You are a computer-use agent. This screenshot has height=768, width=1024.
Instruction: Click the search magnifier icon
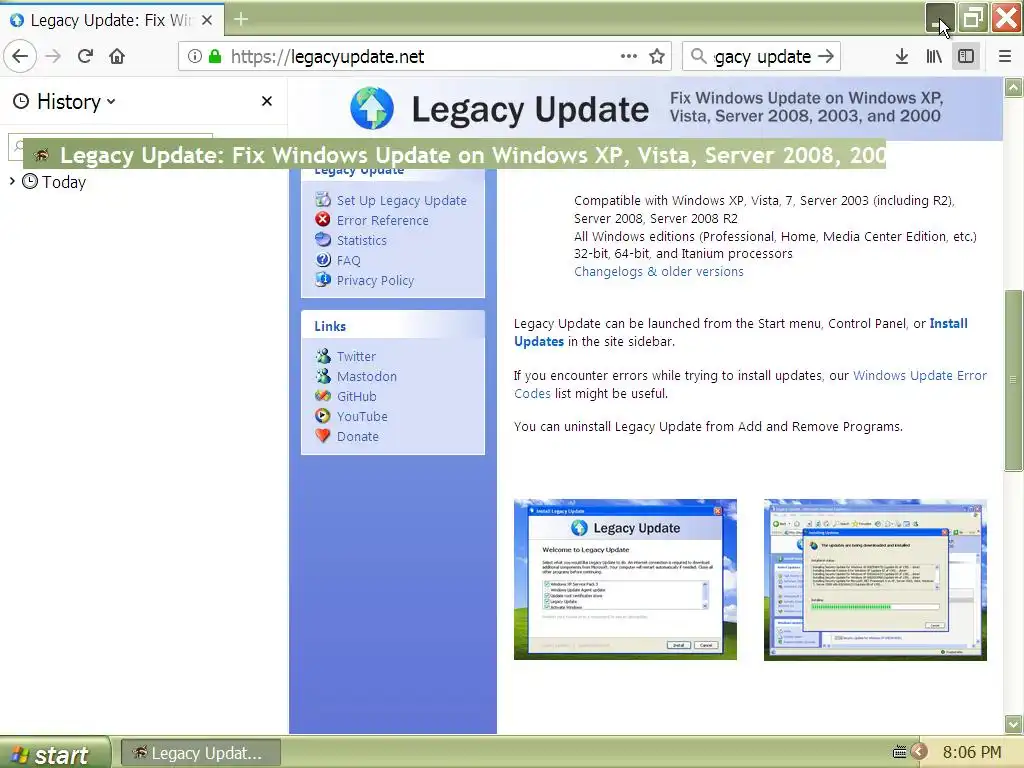[698, 56]
